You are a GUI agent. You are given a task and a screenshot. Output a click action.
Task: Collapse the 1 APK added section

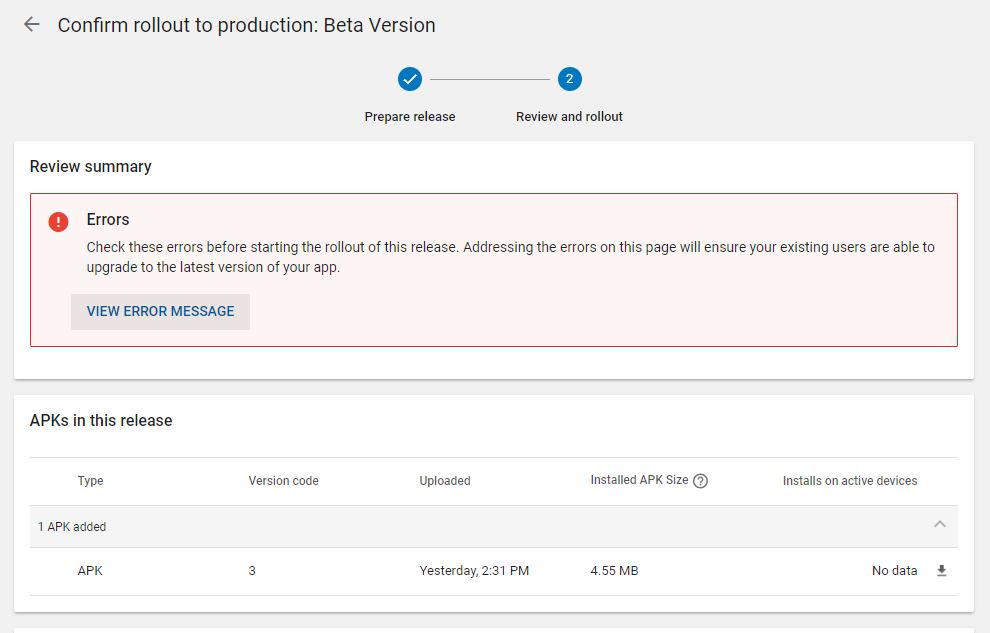click(x=939, y=525)
